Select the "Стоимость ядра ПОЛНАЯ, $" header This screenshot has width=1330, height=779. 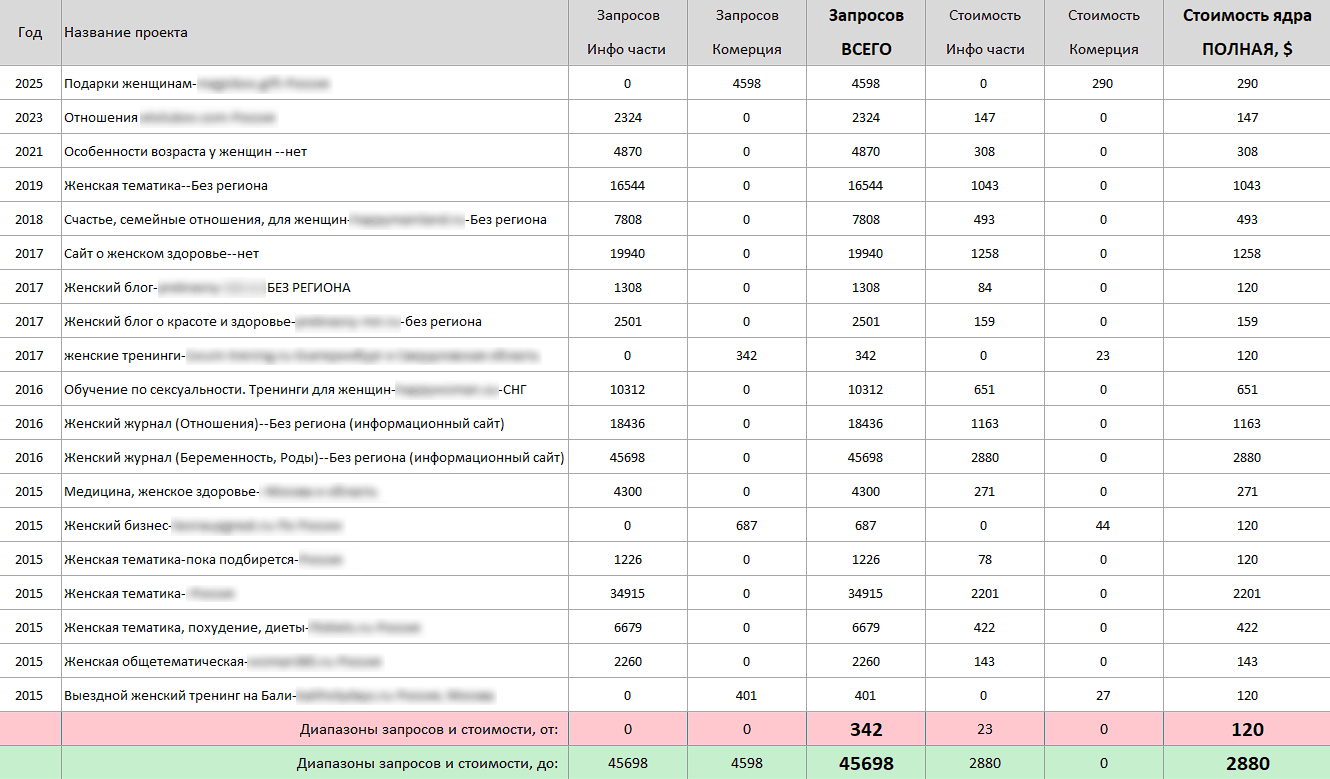1246,32
